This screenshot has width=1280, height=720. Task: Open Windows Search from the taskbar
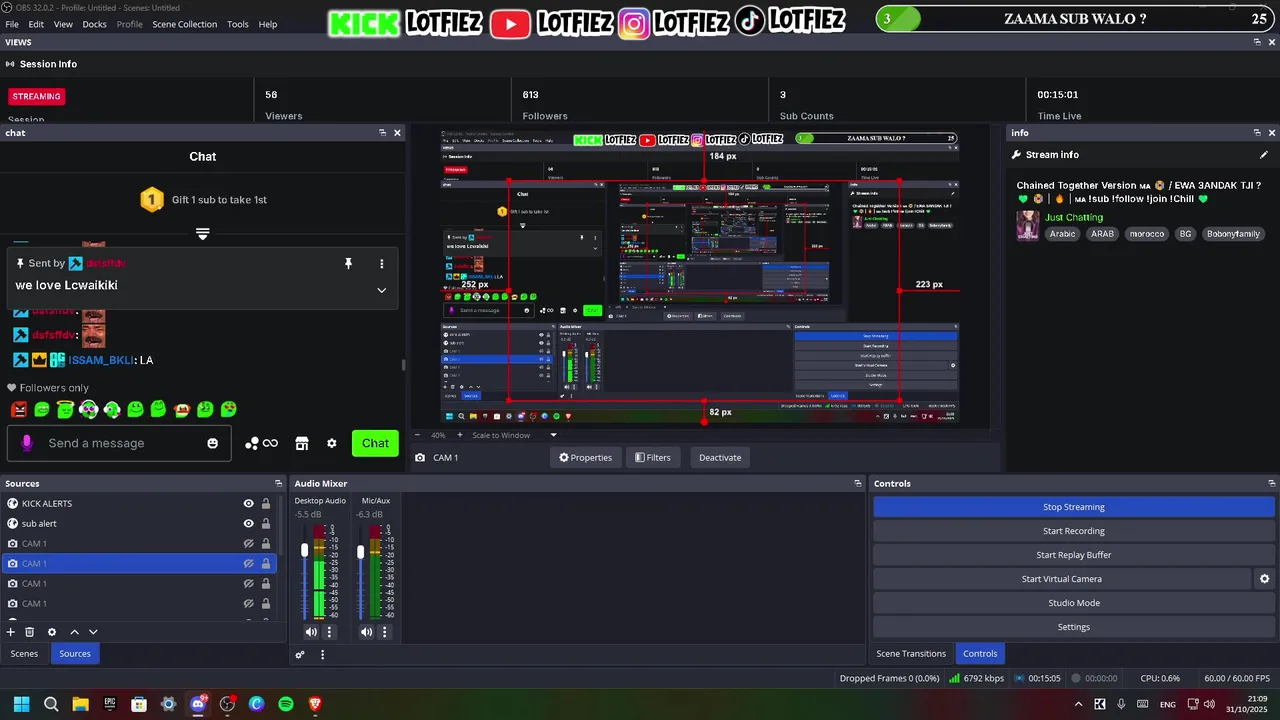tap(51, 704)
